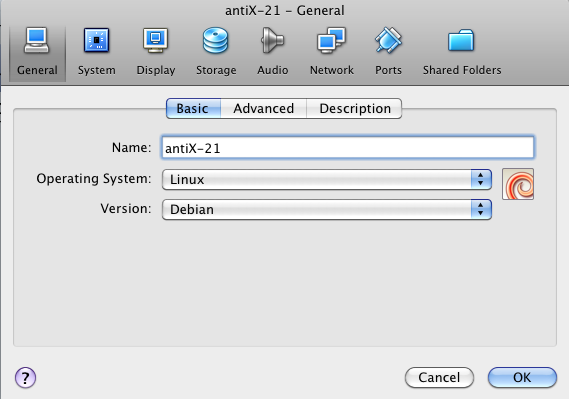Open the Operating System dropdown showing Linux
Image resolution: width=569 pixels, height=399 pixels.
[x=327, y=179]
